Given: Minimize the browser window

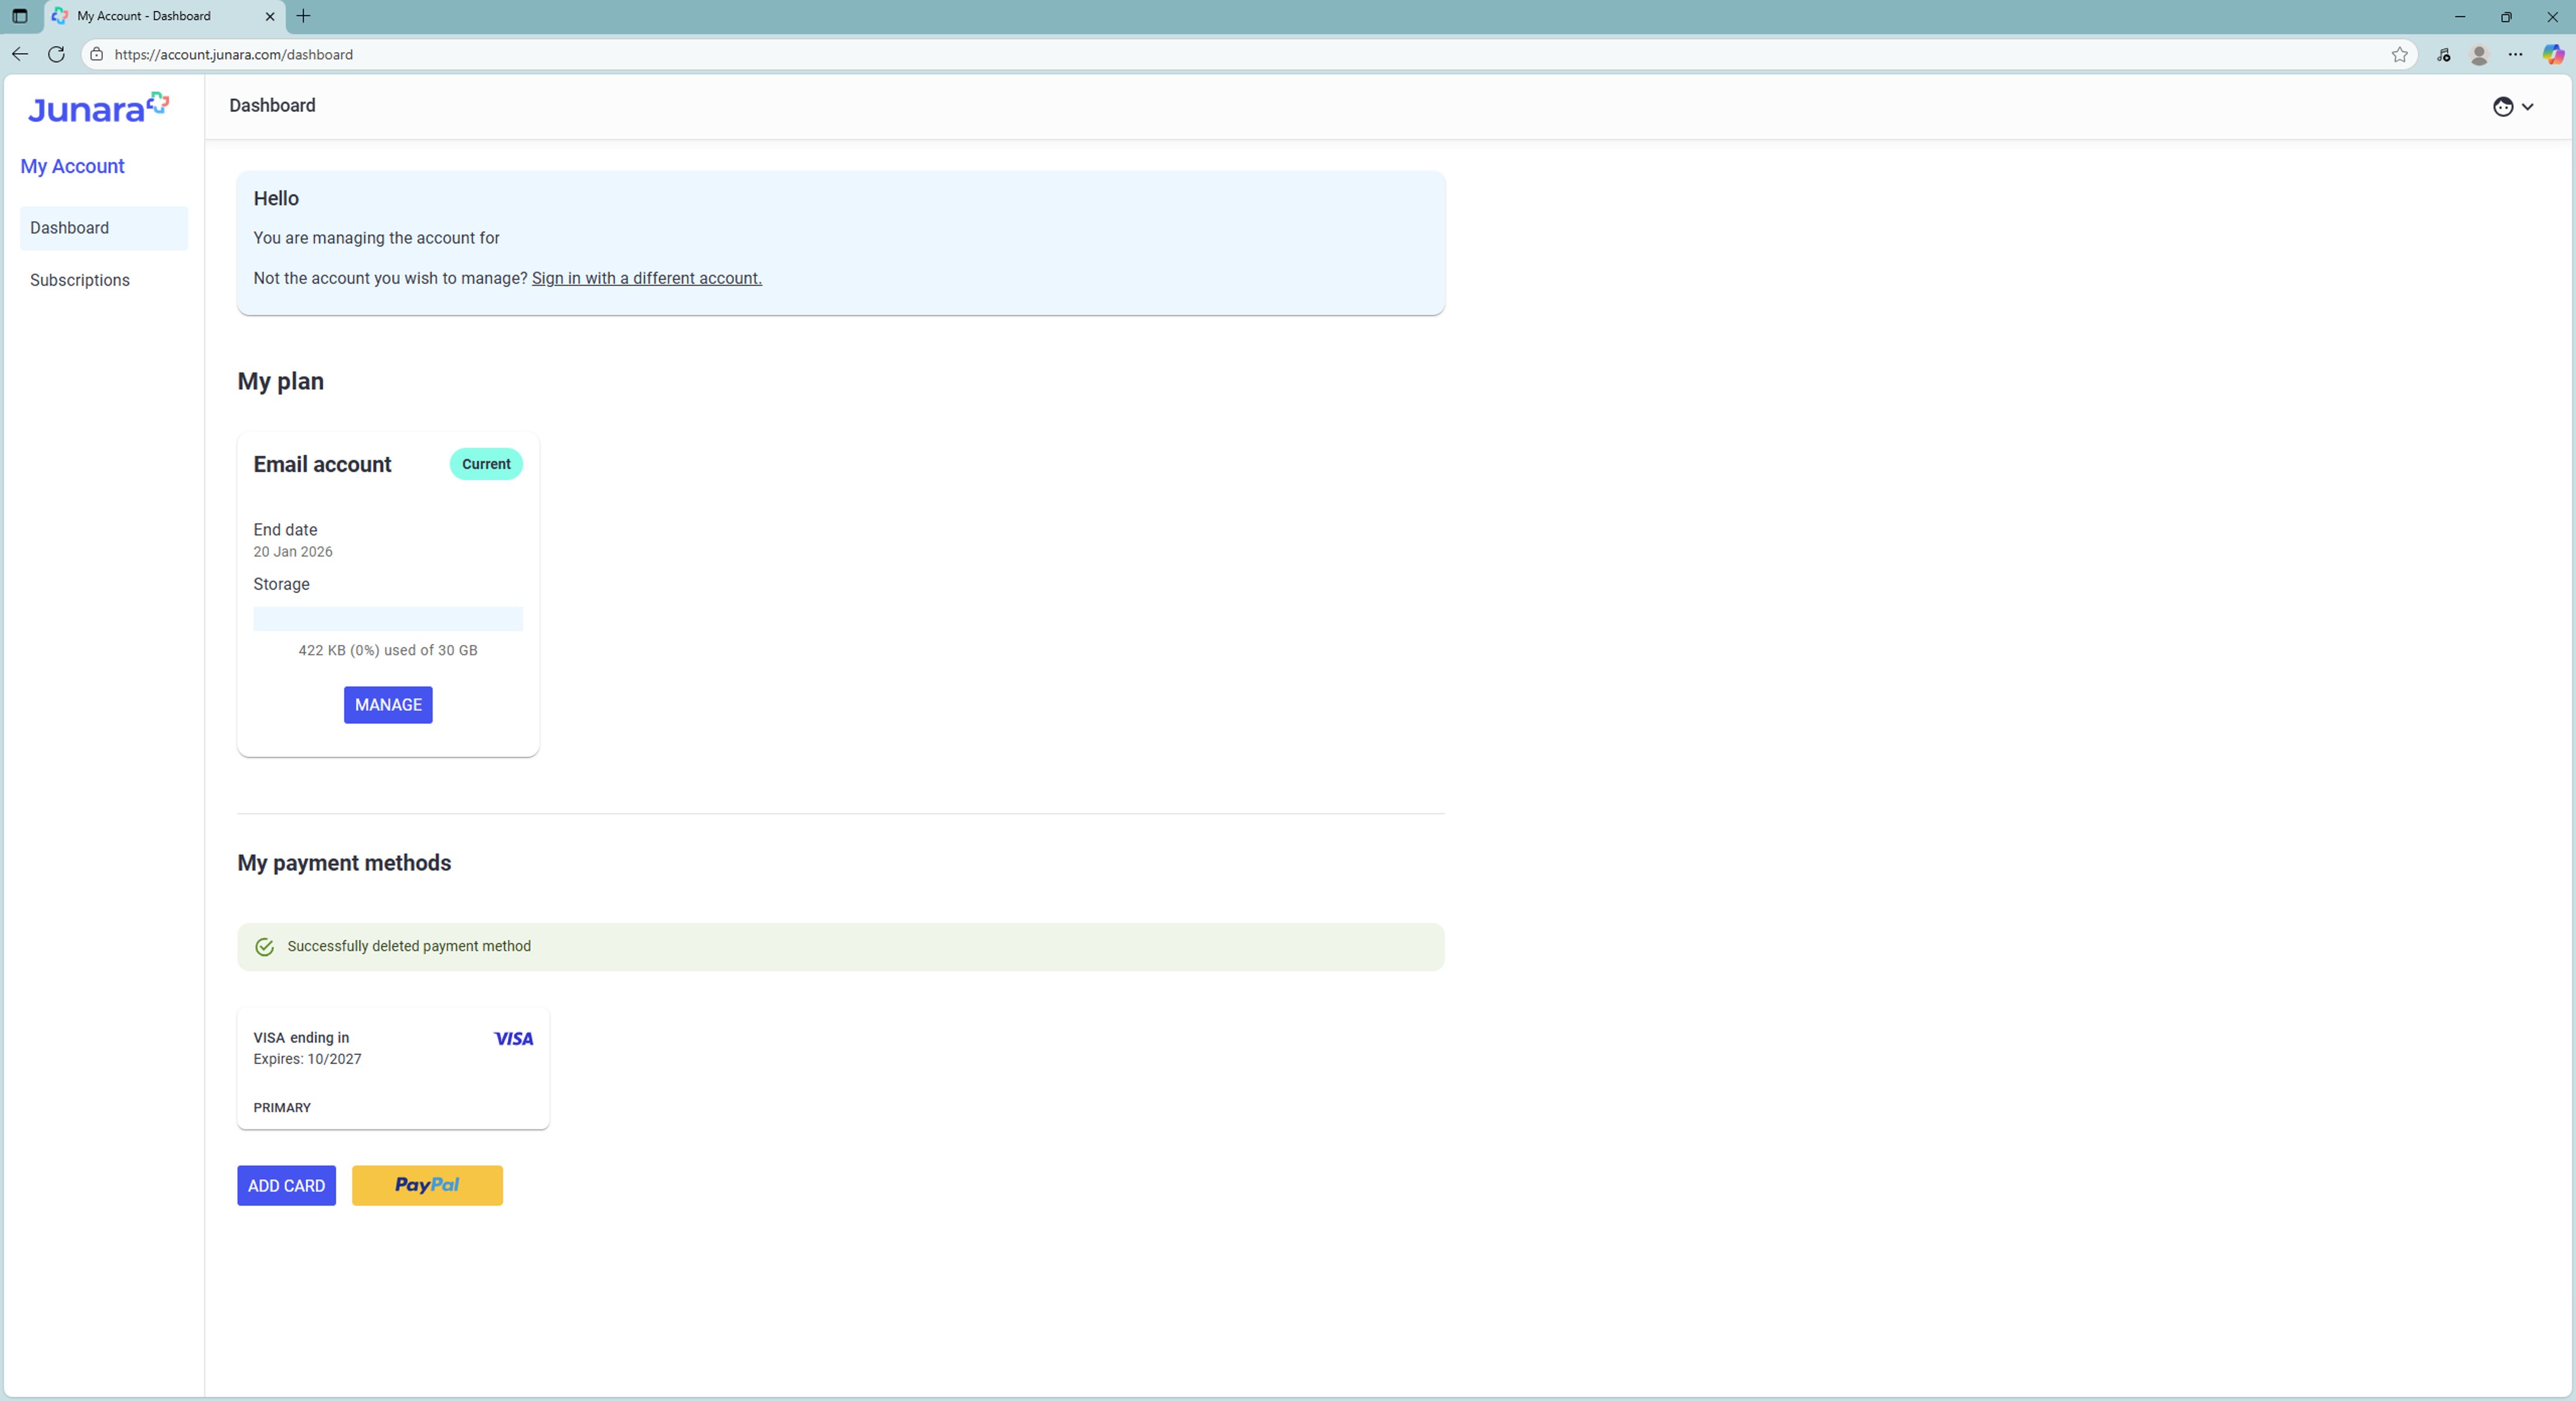Looking at the screenshot, I should [2460, 16].
